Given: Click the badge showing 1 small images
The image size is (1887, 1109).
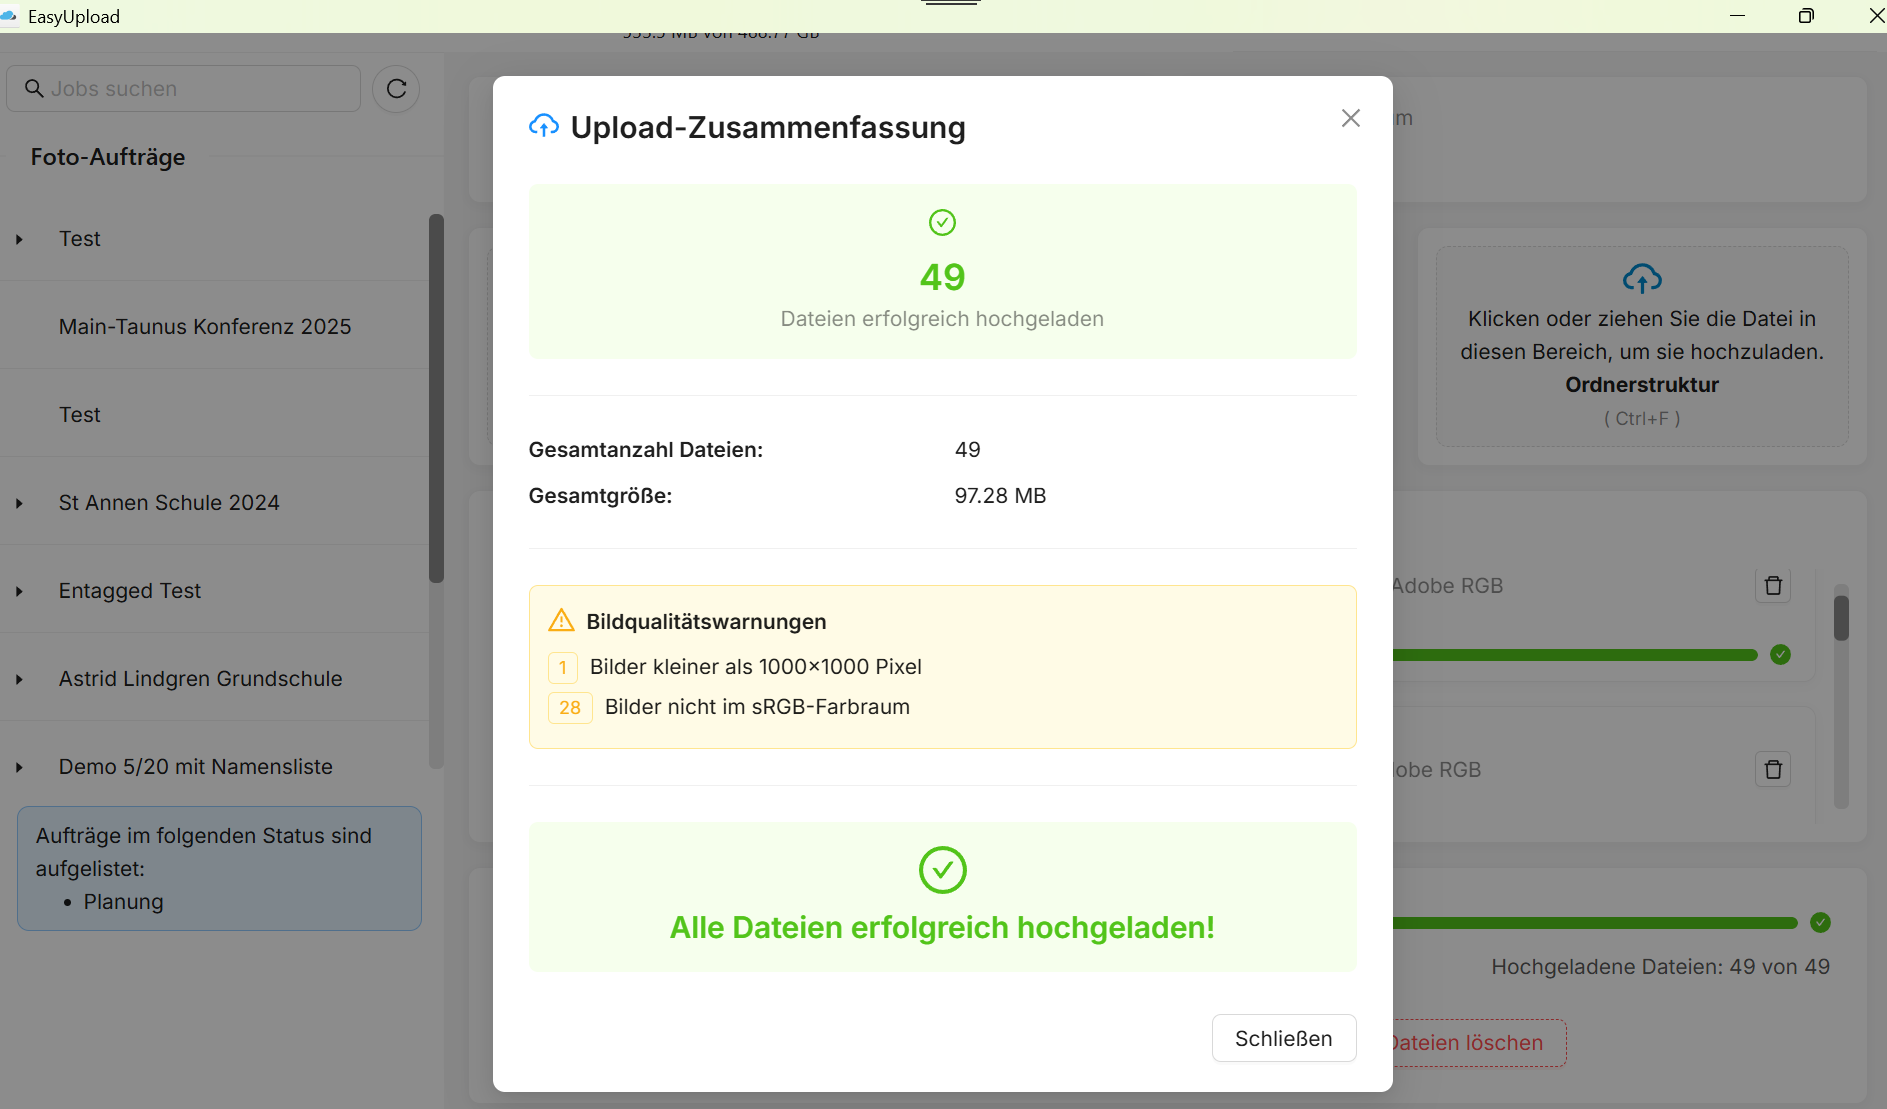Looking at the screenshot, I should 563,667.
